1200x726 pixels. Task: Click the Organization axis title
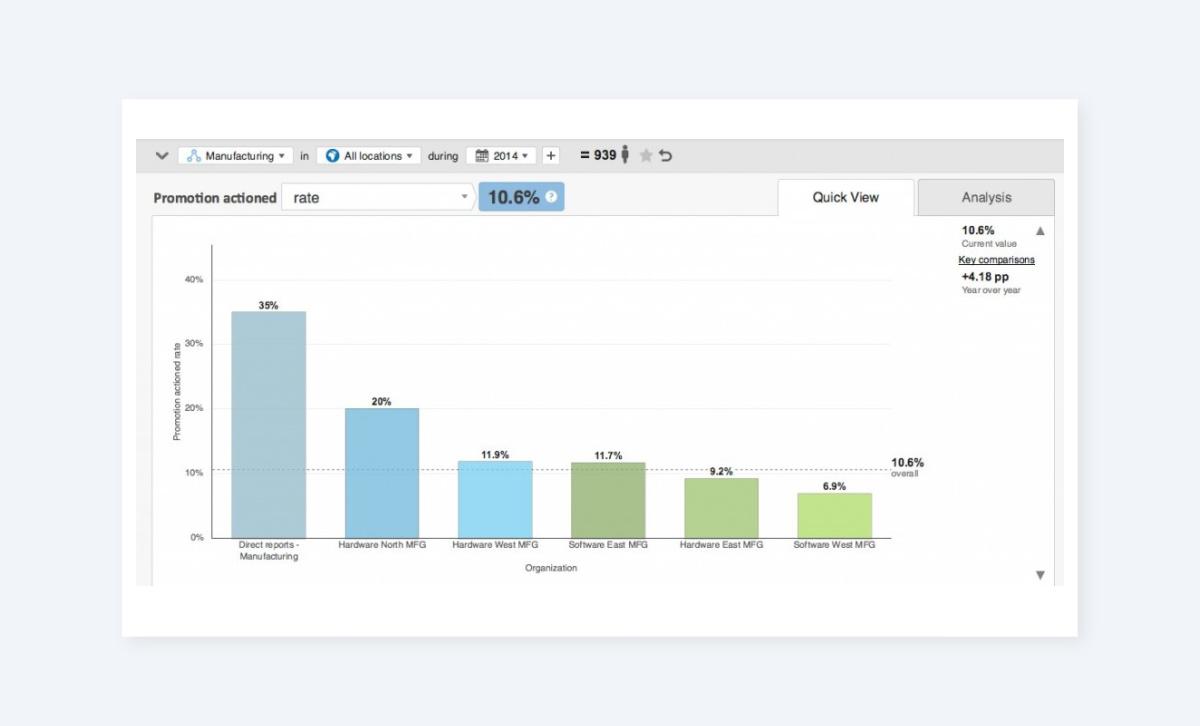(551, 568)
